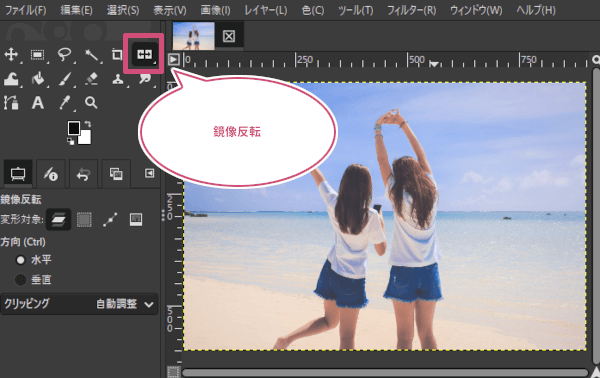
Task: Select the Rectangle Select tool
Action: click(x=38, y=55)
